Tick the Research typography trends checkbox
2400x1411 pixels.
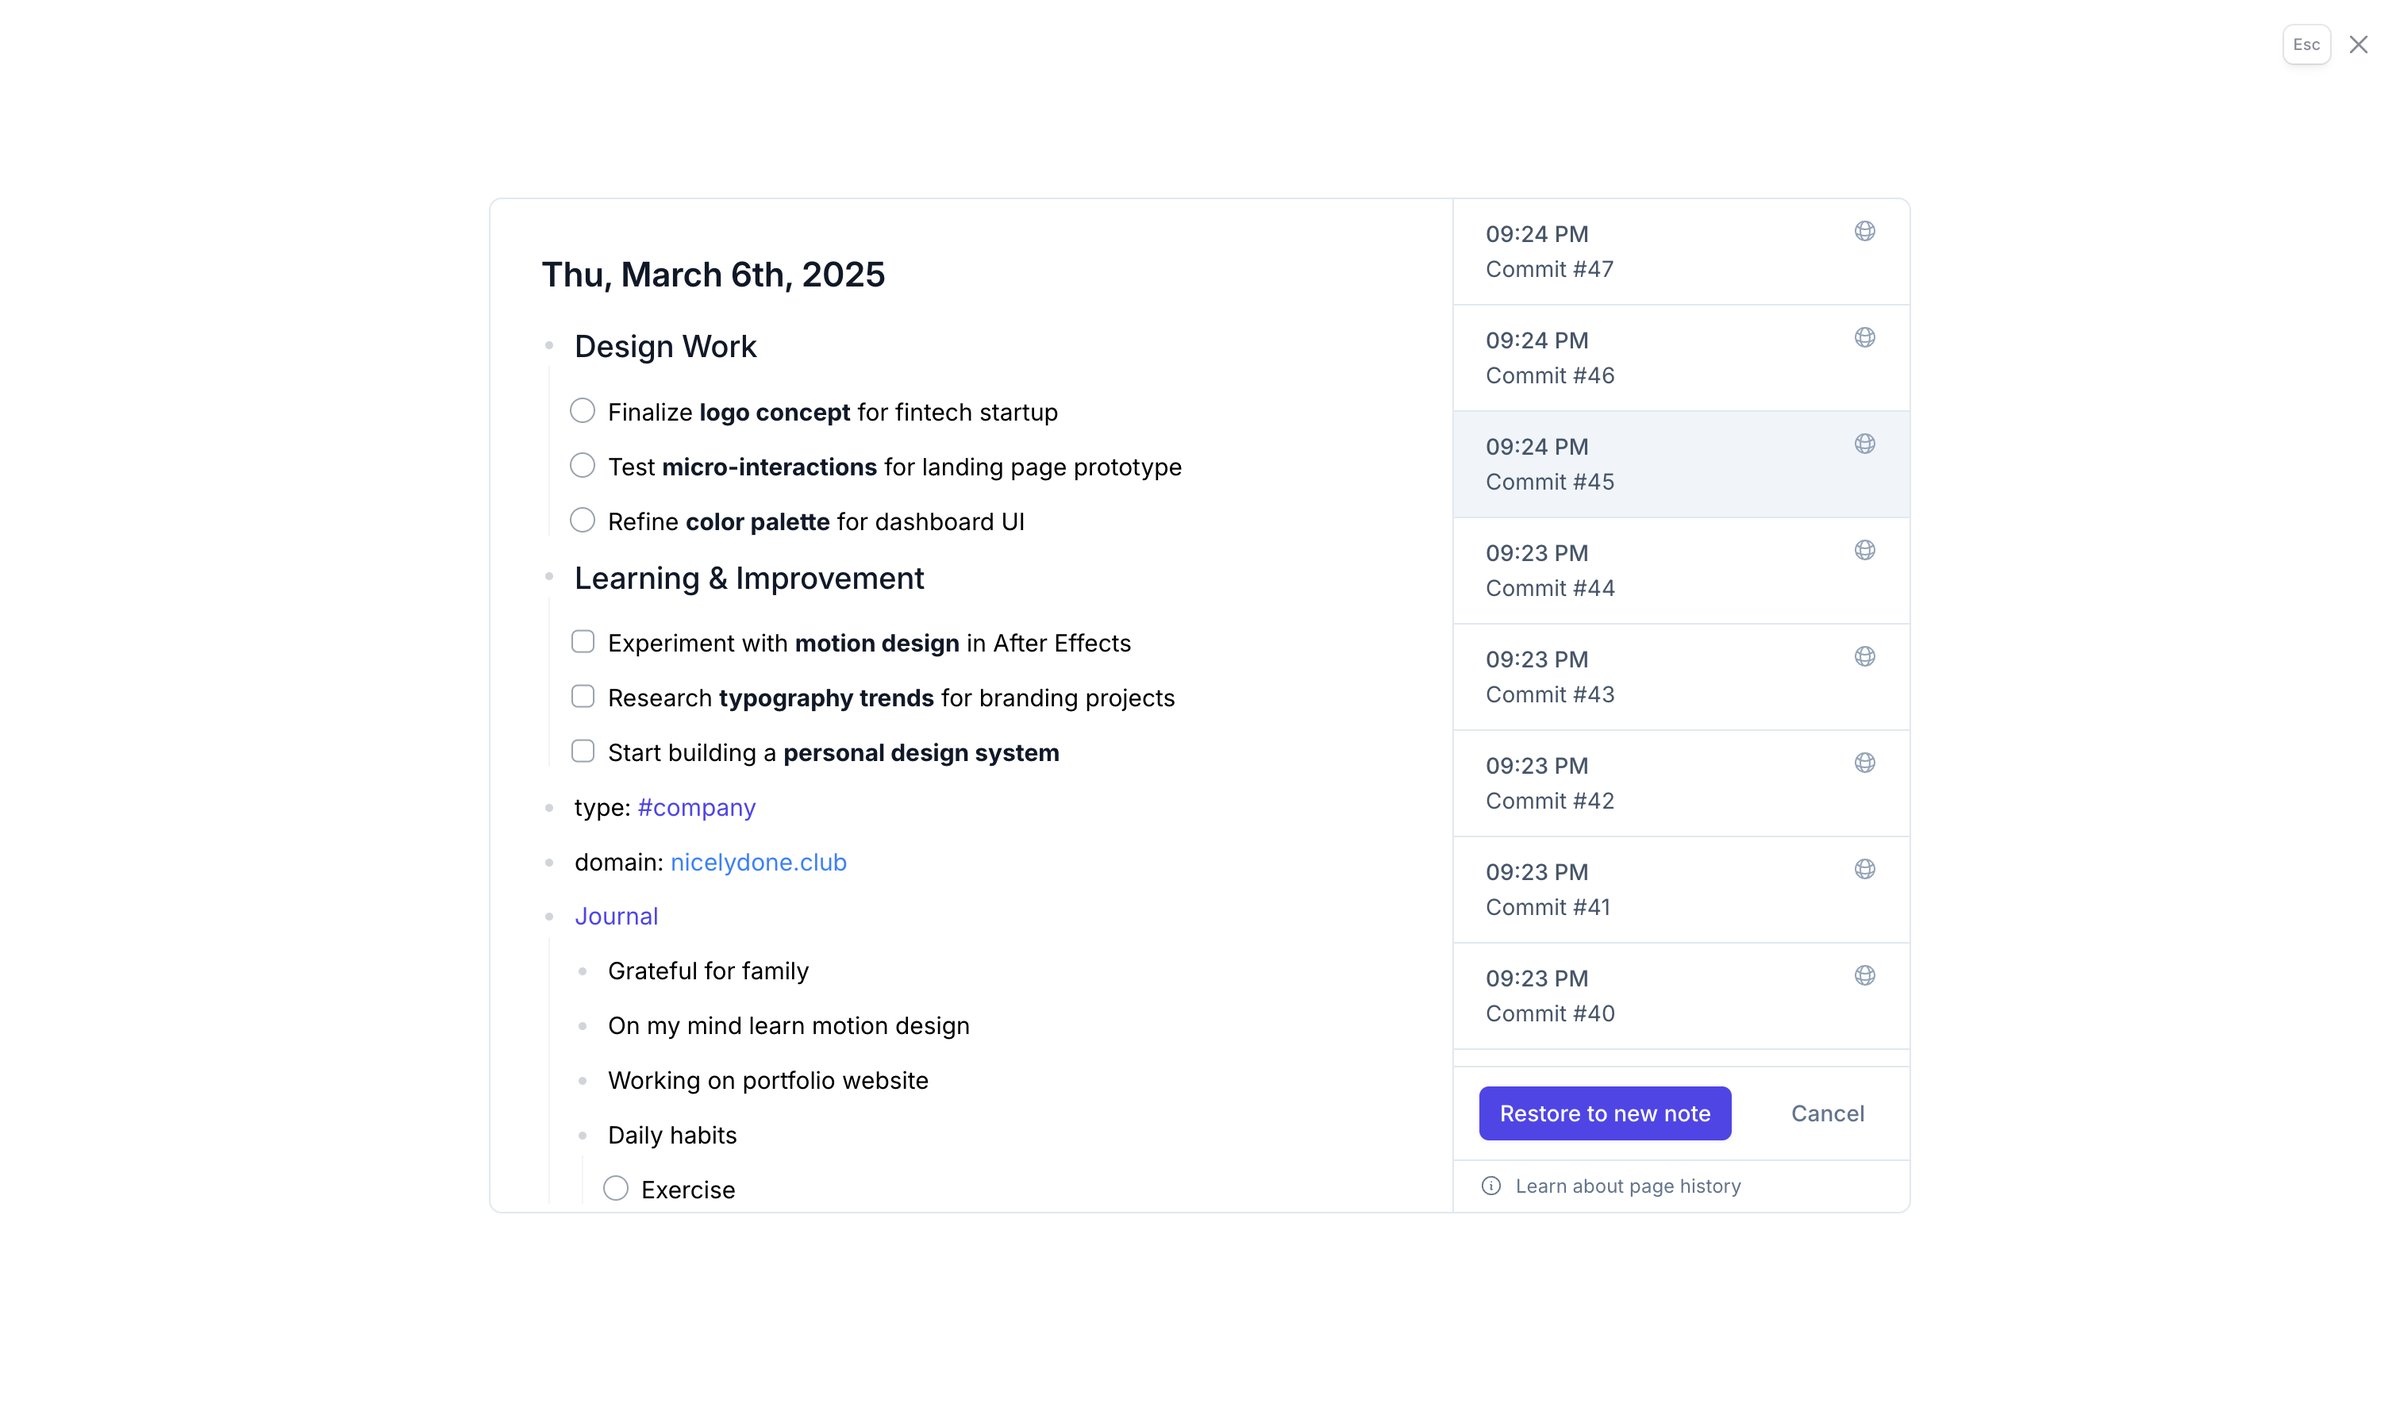pos(582,696)
